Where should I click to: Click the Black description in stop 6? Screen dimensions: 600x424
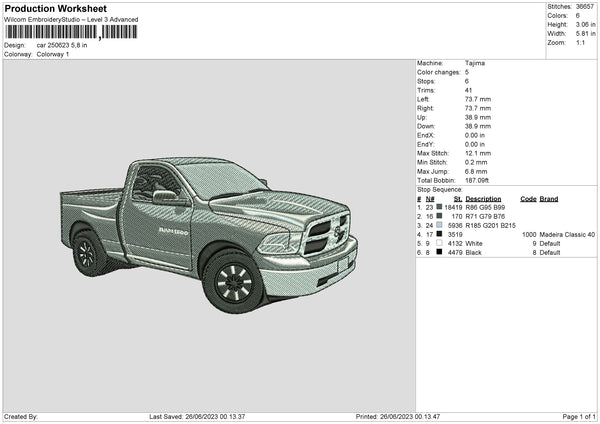473,253
